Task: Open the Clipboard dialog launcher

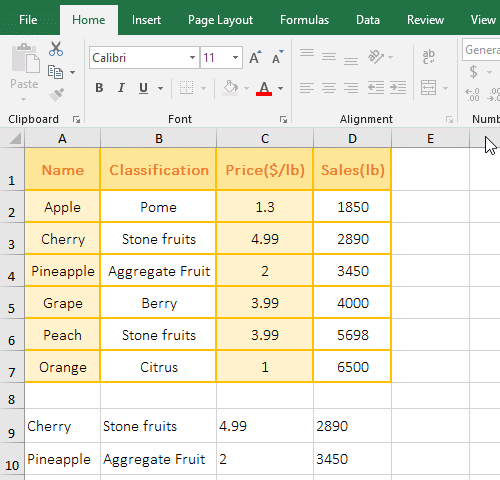Action: (76, 119)
